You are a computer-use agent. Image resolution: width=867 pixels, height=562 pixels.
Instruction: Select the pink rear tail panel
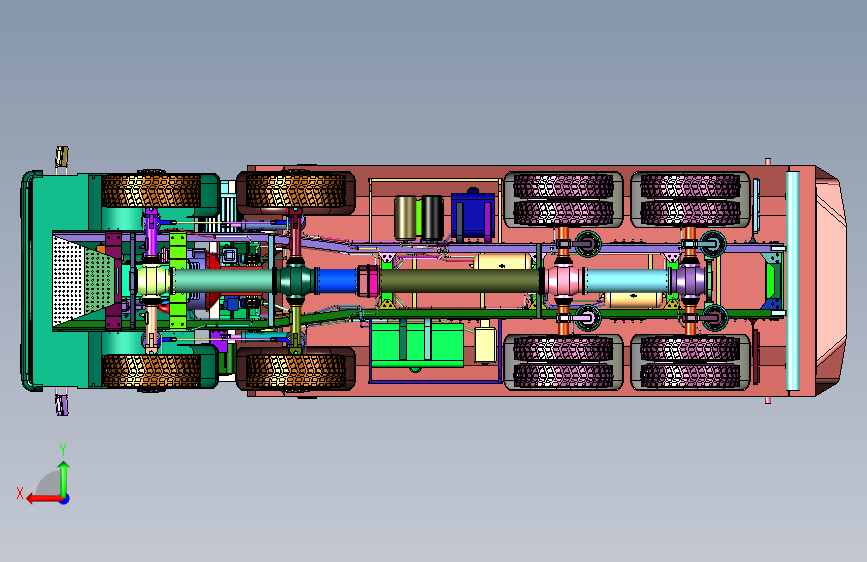829,281
